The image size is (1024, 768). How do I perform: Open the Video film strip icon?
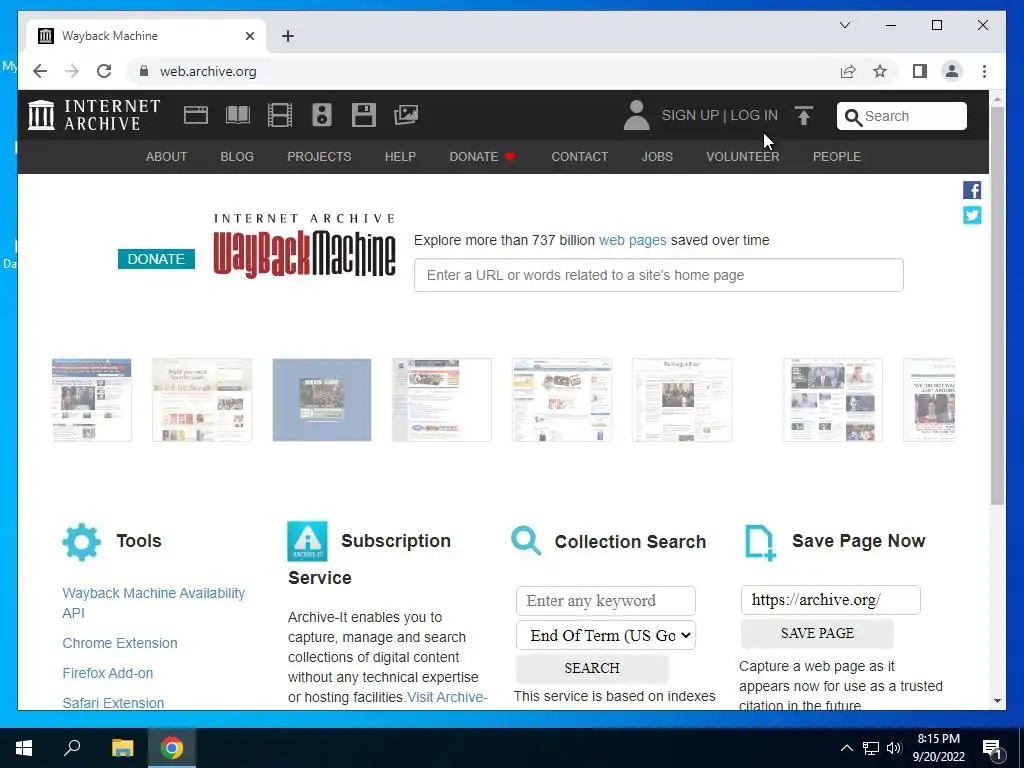[x=280, y=115]
